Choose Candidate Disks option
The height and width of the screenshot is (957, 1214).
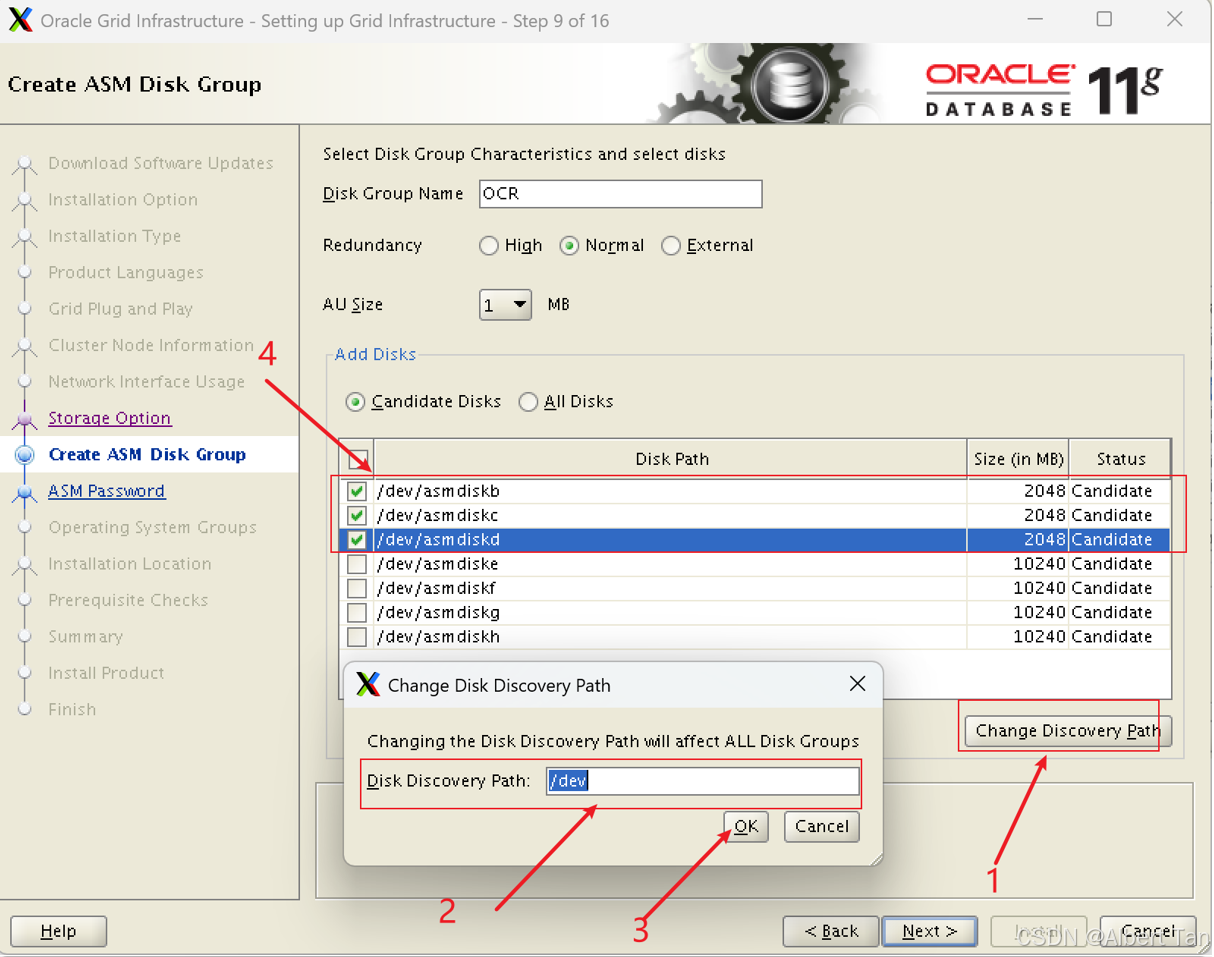(355, 402)
